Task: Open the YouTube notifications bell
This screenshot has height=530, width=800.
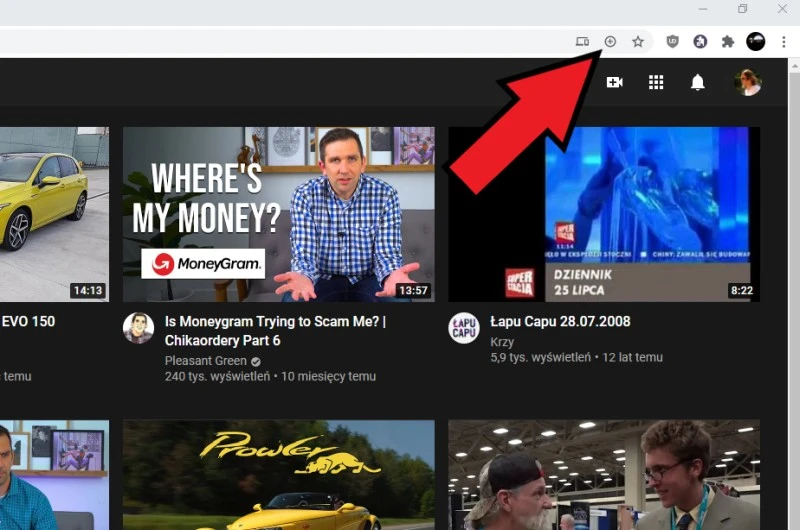Action: (697, 82)
